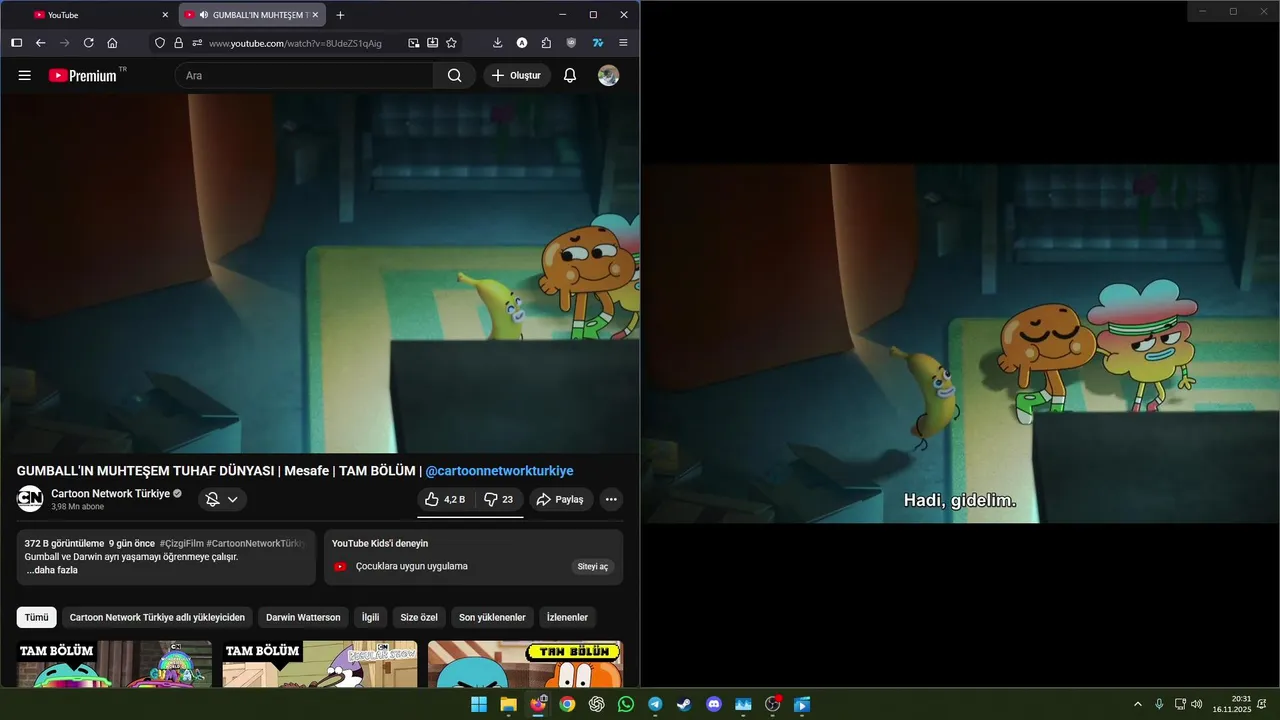
Task: Bookmark this page with the star
Action: click(x=451, y=43)
